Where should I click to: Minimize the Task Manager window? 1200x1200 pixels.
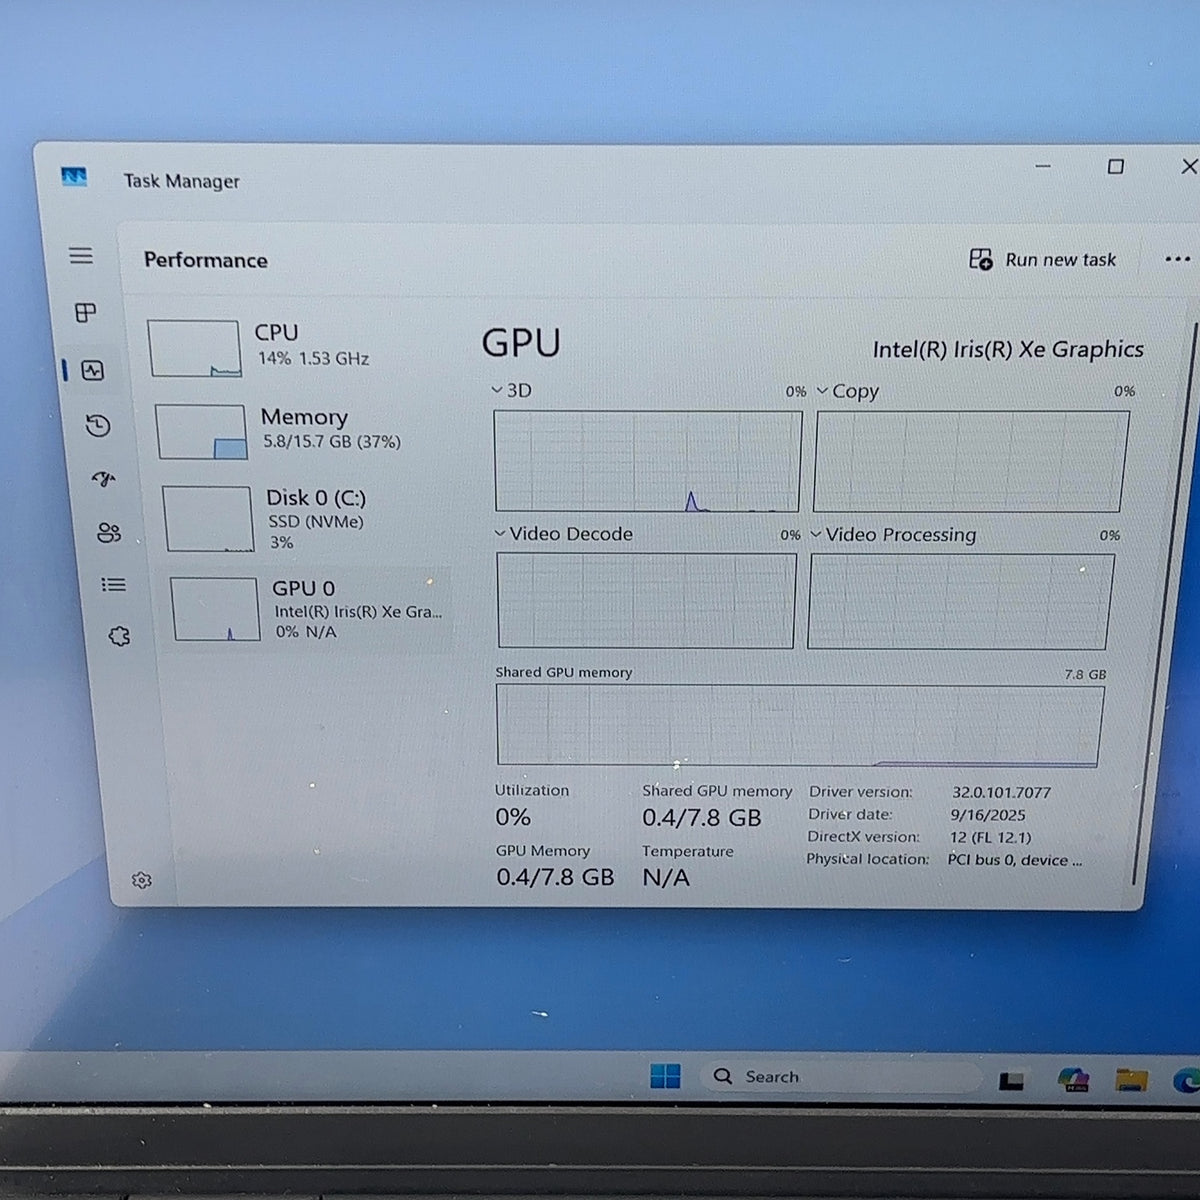(x=1042, y=166)
